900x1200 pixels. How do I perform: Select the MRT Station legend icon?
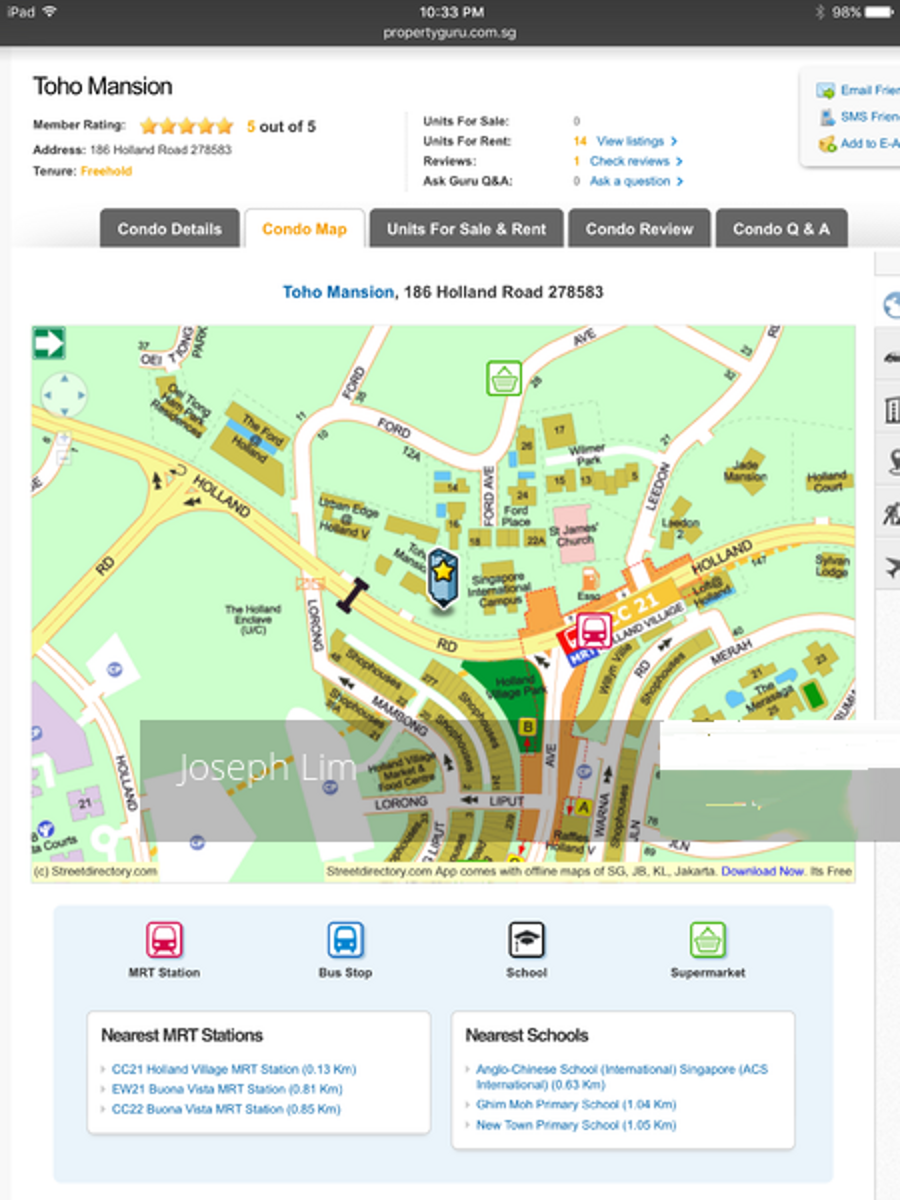point(164,941)
